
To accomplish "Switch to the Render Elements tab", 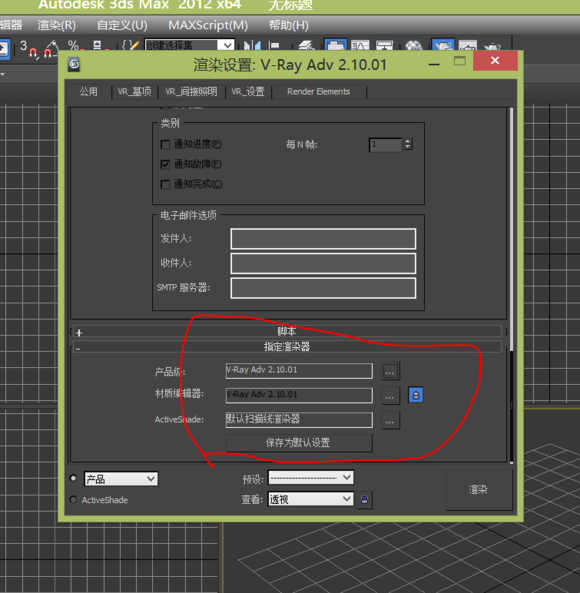I will coord(319,92).
